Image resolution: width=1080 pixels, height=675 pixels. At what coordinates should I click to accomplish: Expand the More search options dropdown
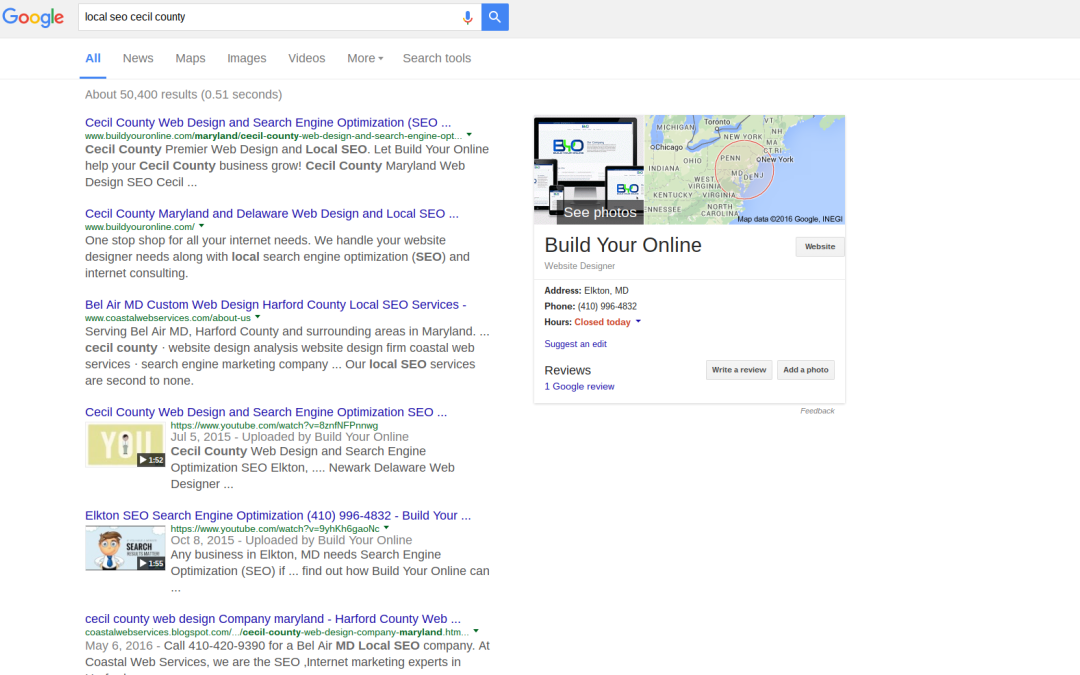coord(365,58)
